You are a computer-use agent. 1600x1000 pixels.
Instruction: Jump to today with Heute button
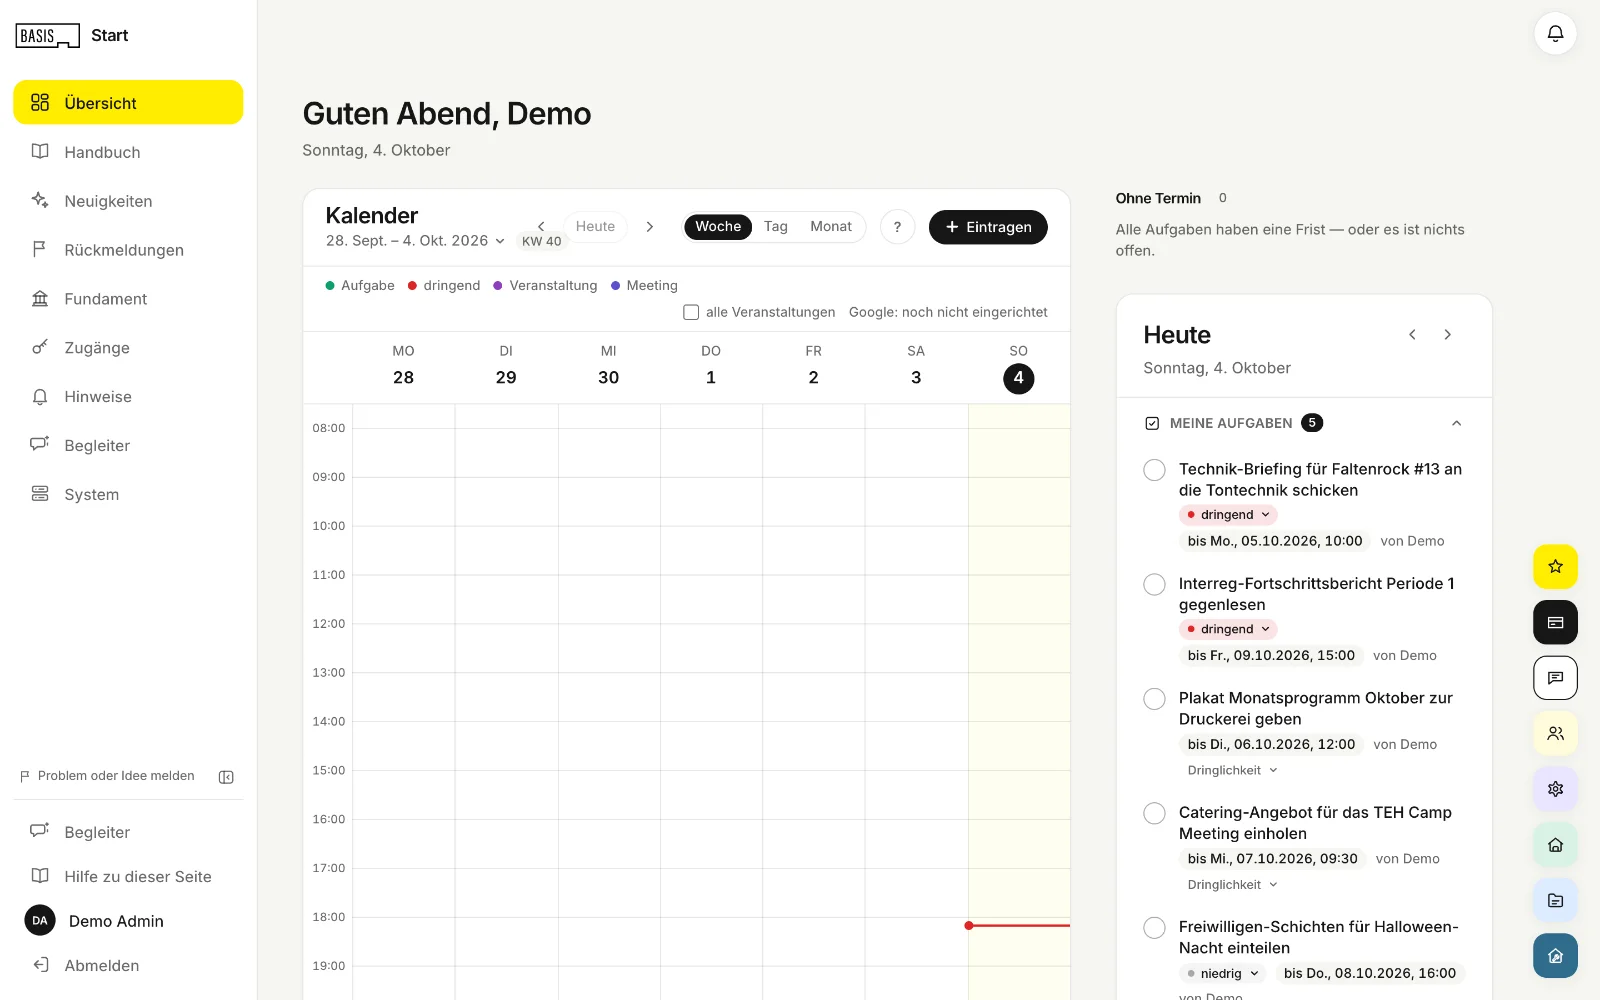point(595,227)
